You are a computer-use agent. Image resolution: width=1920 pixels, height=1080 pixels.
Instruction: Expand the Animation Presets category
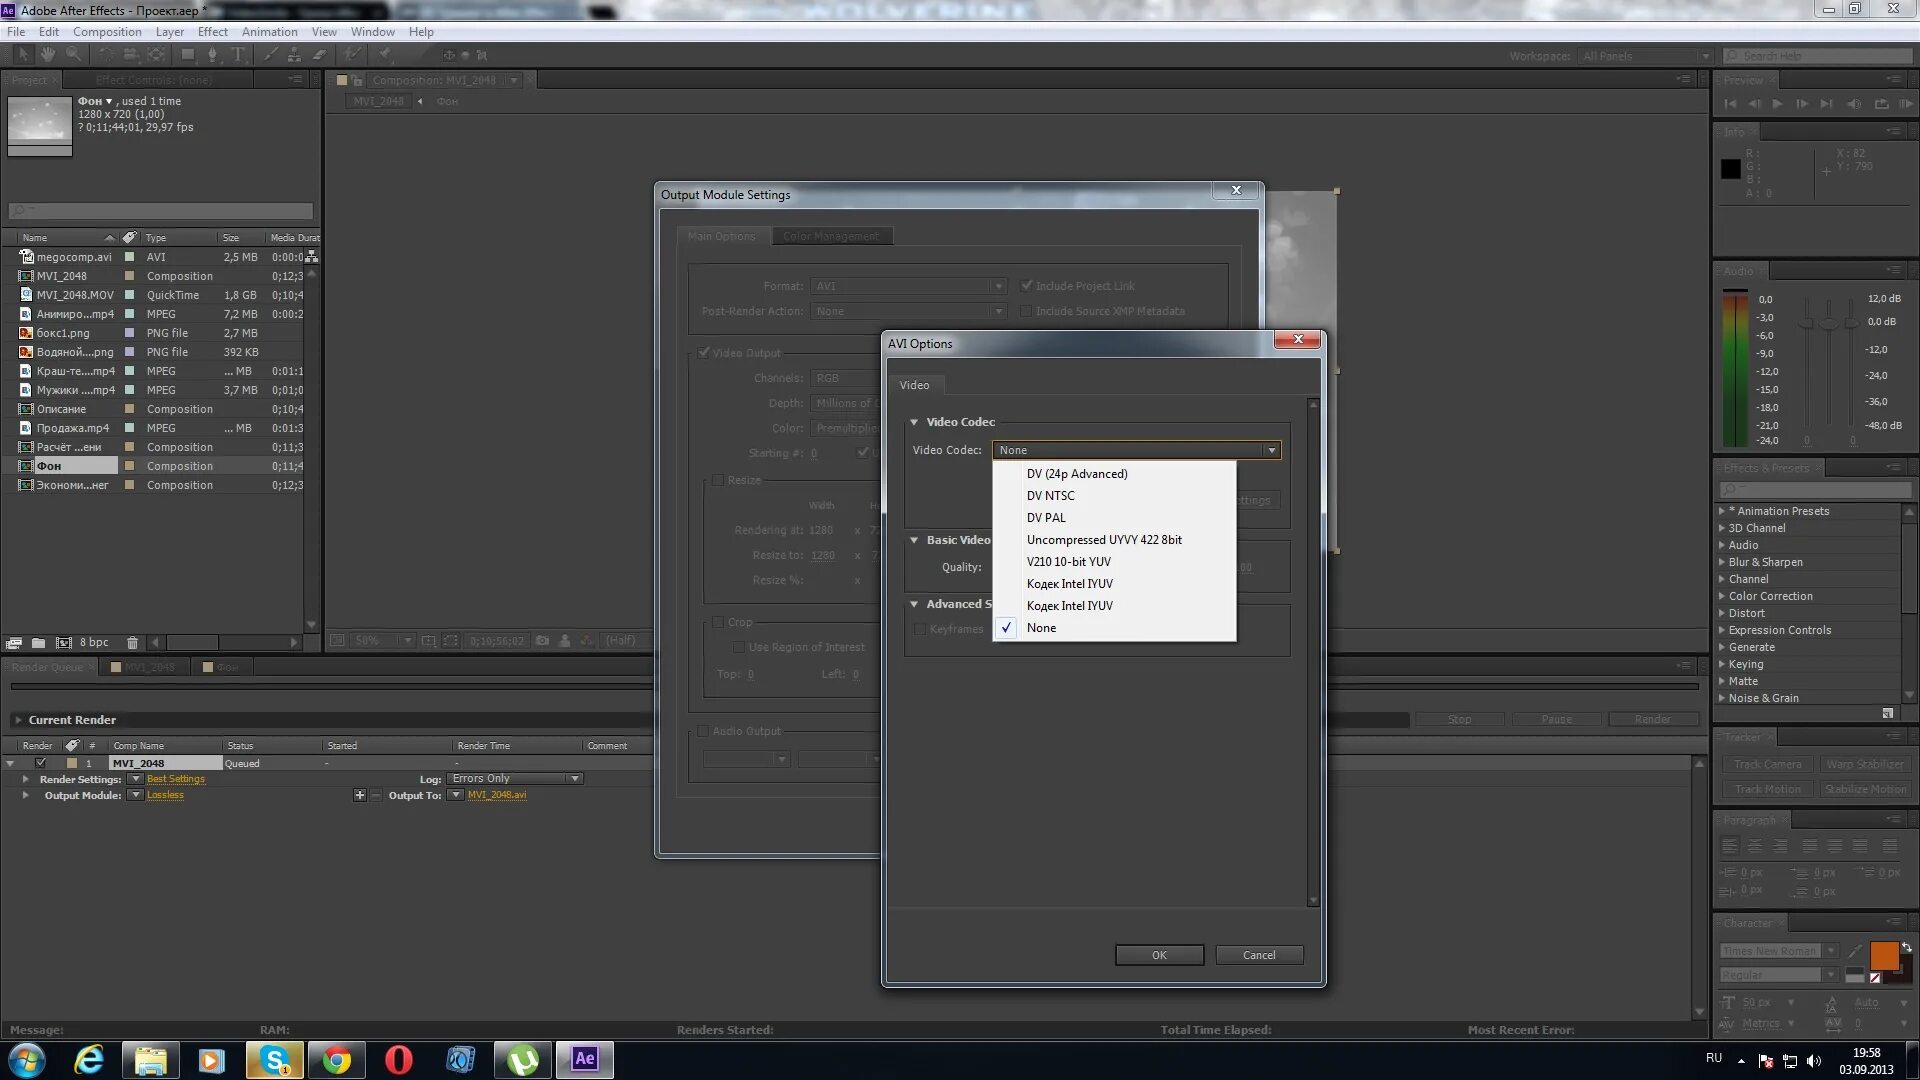pos(1722,511)
